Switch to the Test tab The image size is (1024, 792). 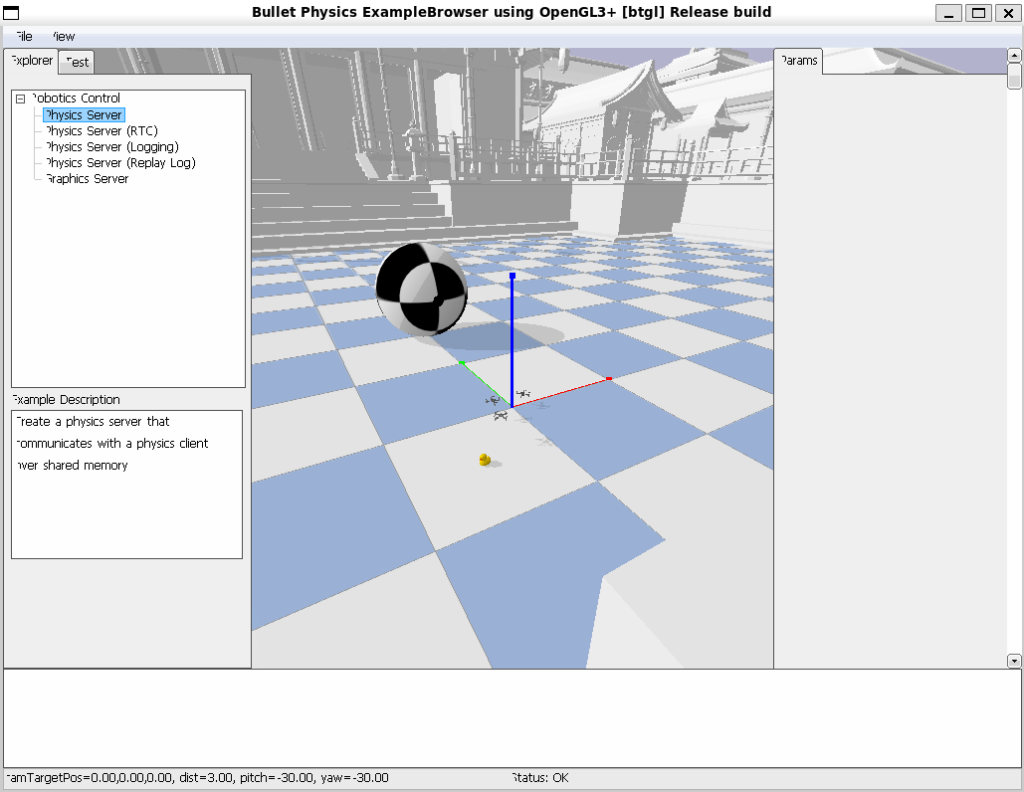point(77,62)
